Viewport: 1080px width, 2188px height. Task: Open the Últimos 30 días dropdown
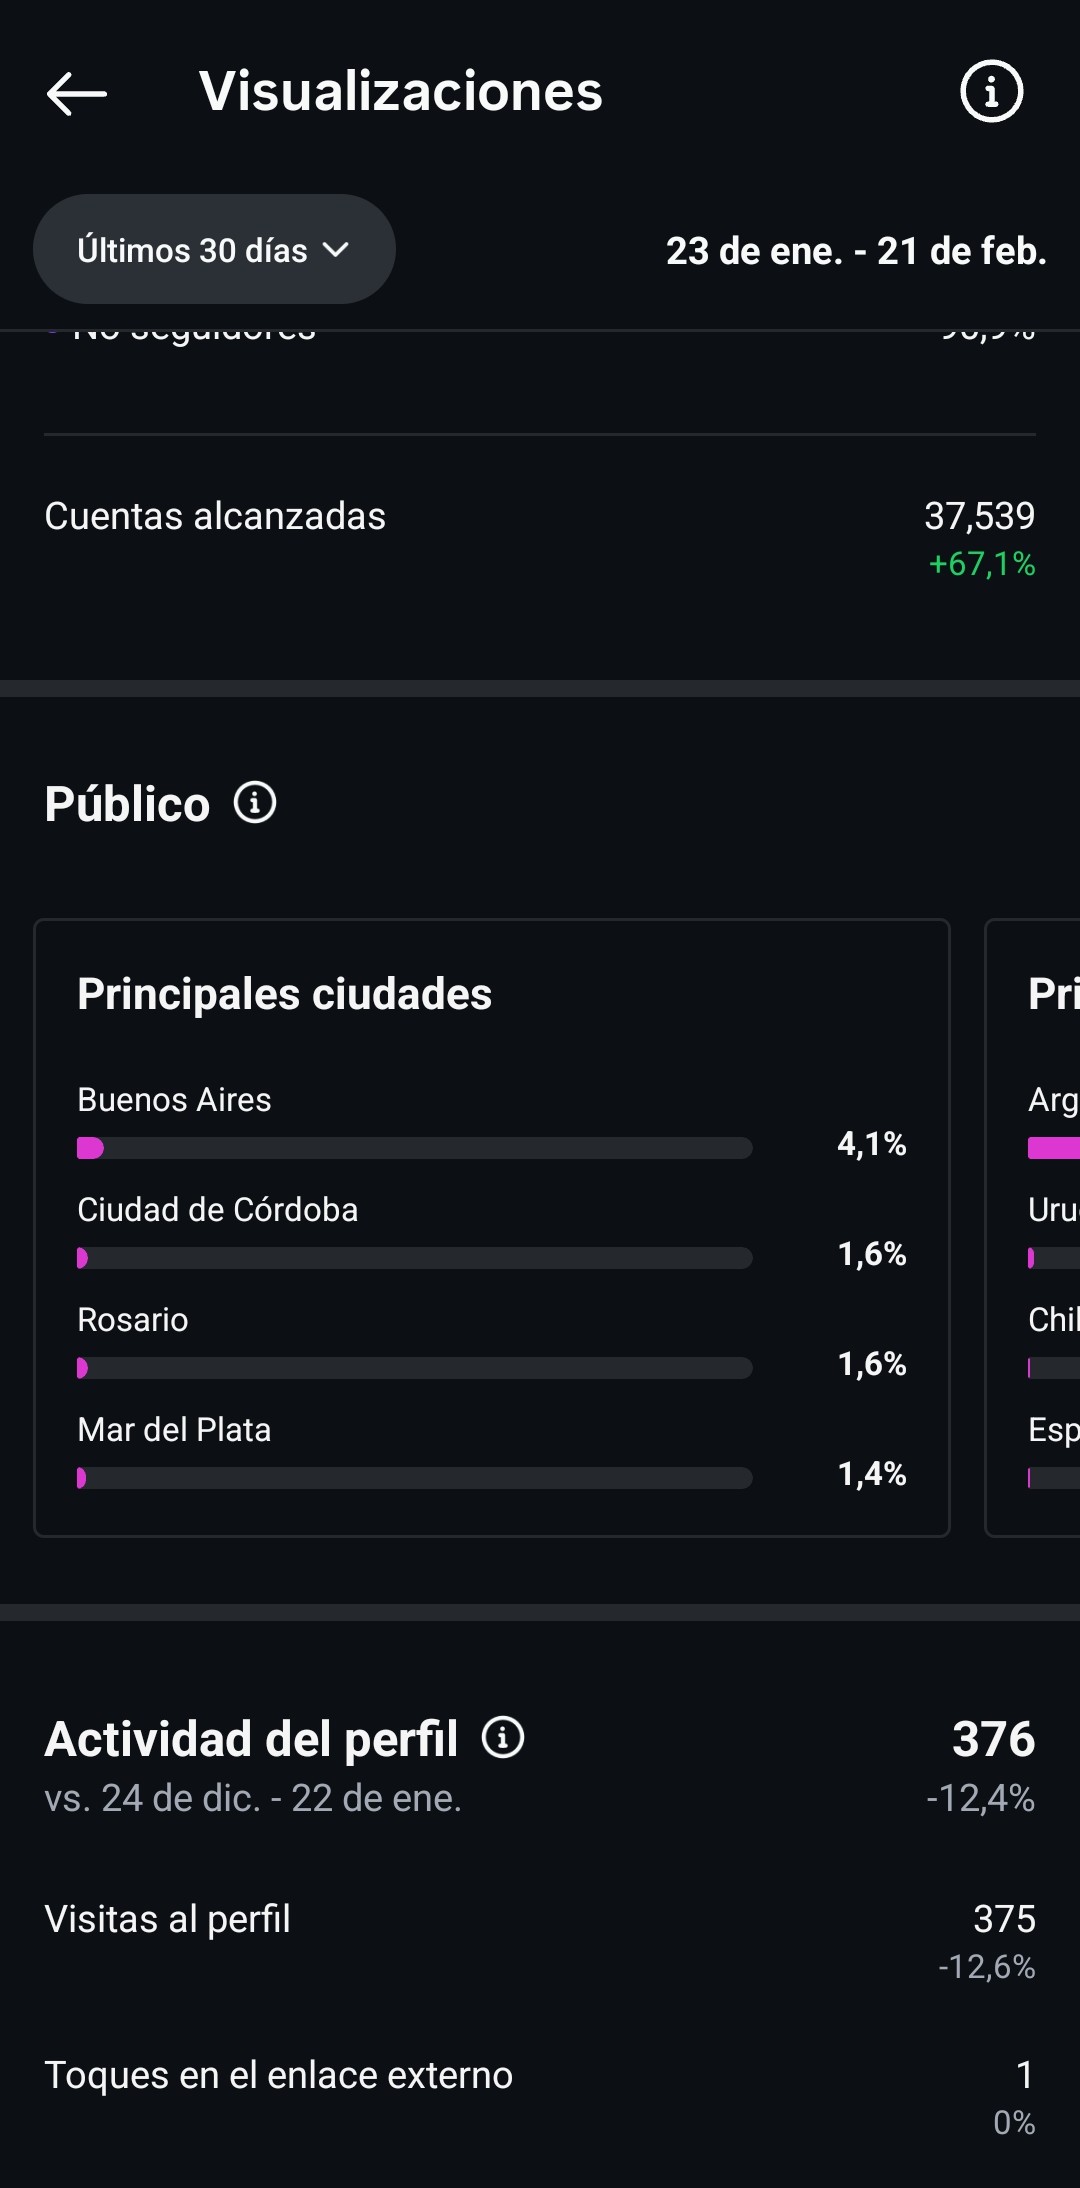(x=214, y=250)
